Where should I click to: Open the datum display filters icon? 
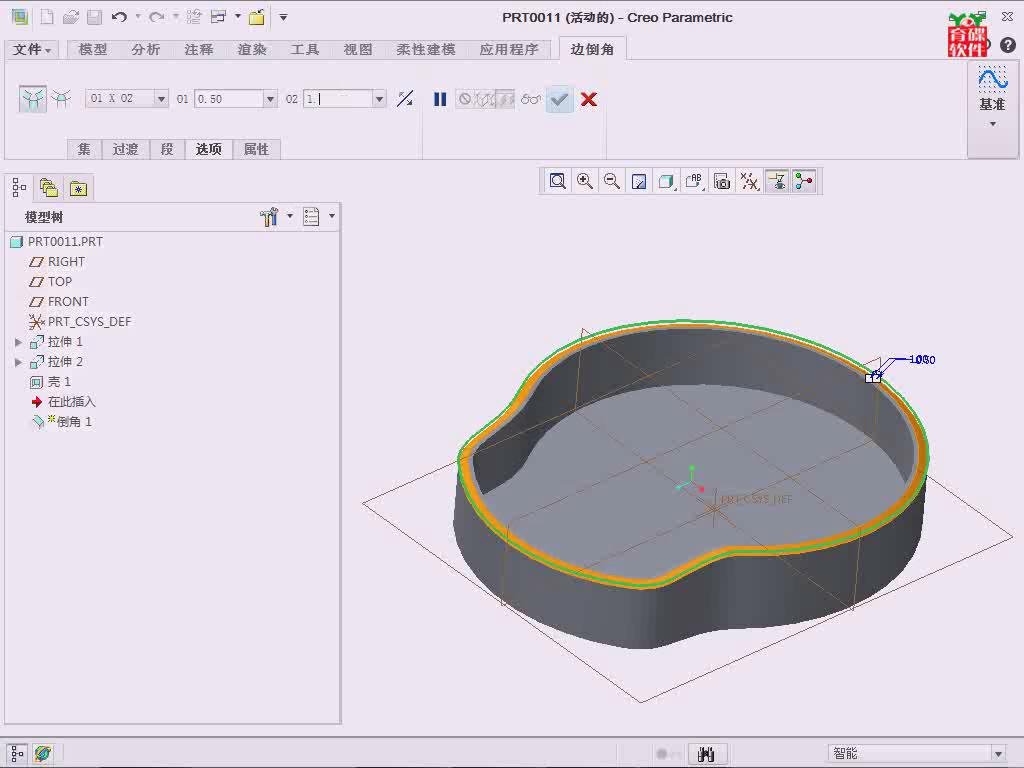click(749, 181)
